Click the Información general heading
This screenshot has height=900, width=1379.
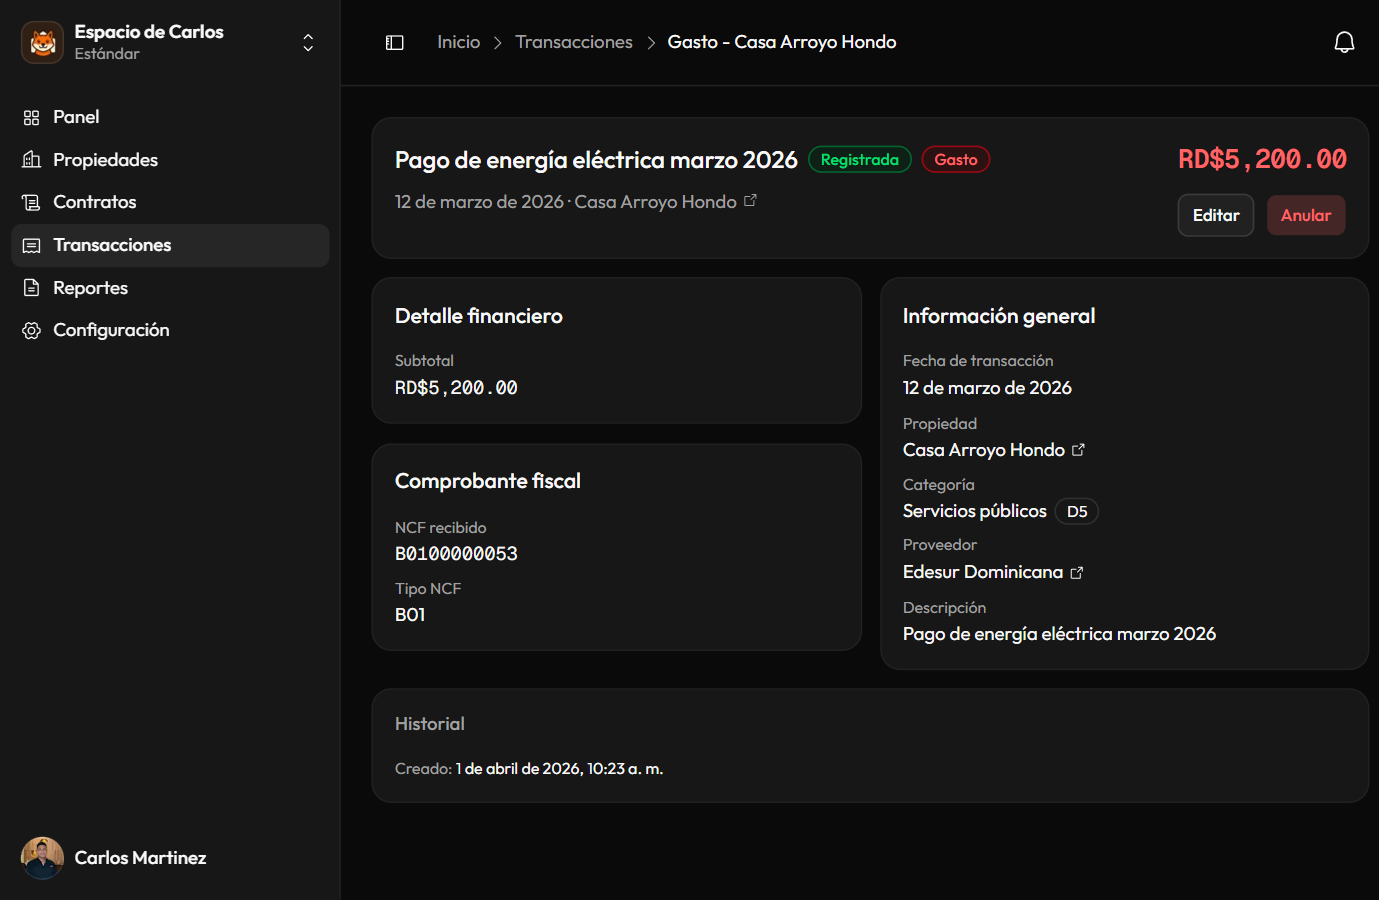(x=999, y=316)
